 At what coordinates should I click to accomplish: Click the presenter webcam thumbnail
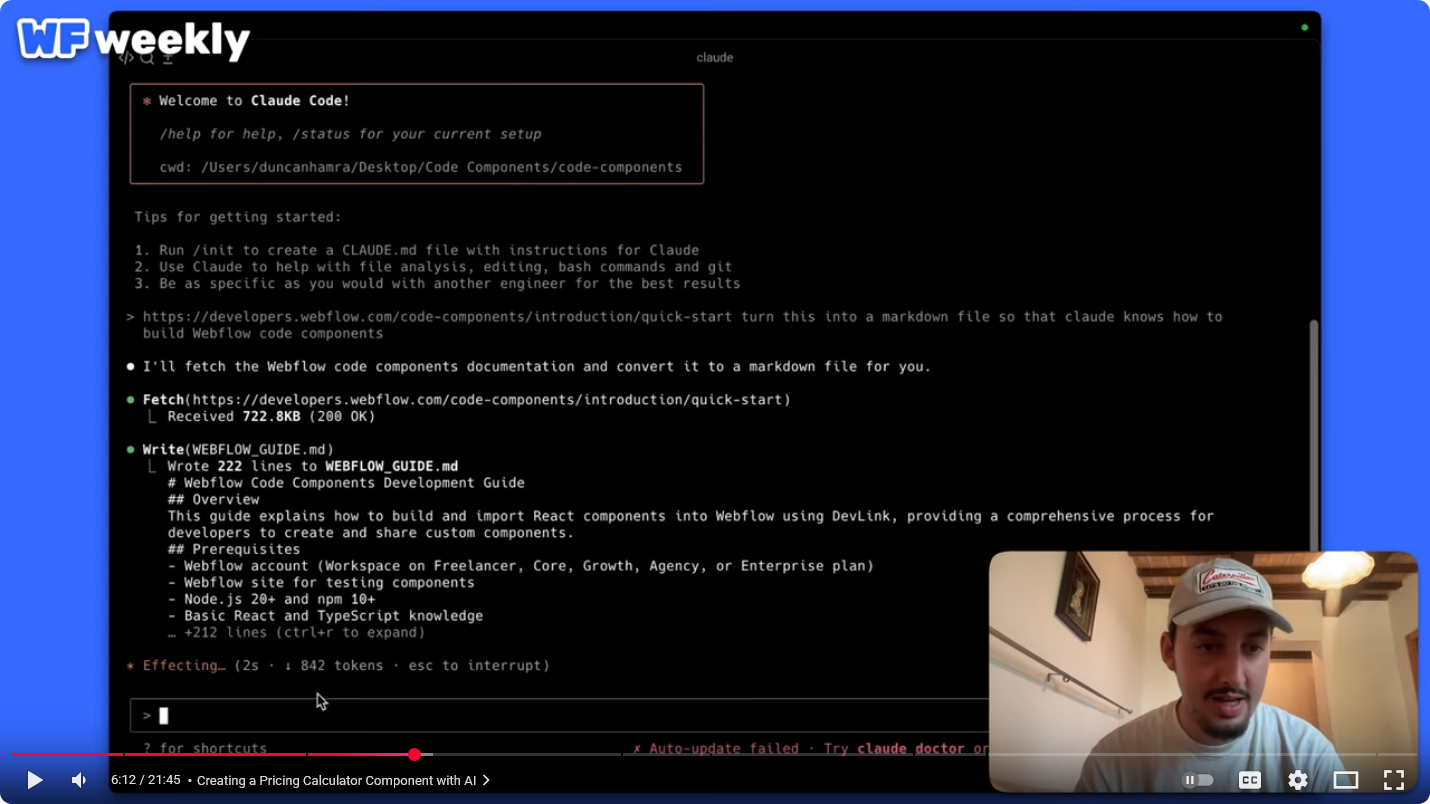[1203, 671]
